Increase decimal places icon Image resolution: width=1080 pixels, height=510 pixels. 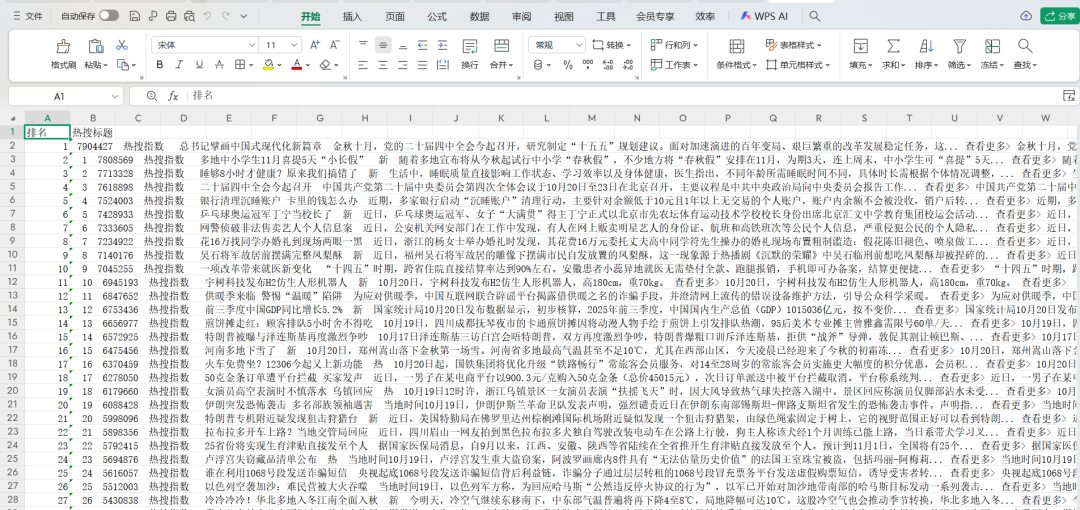click(608, 65)
